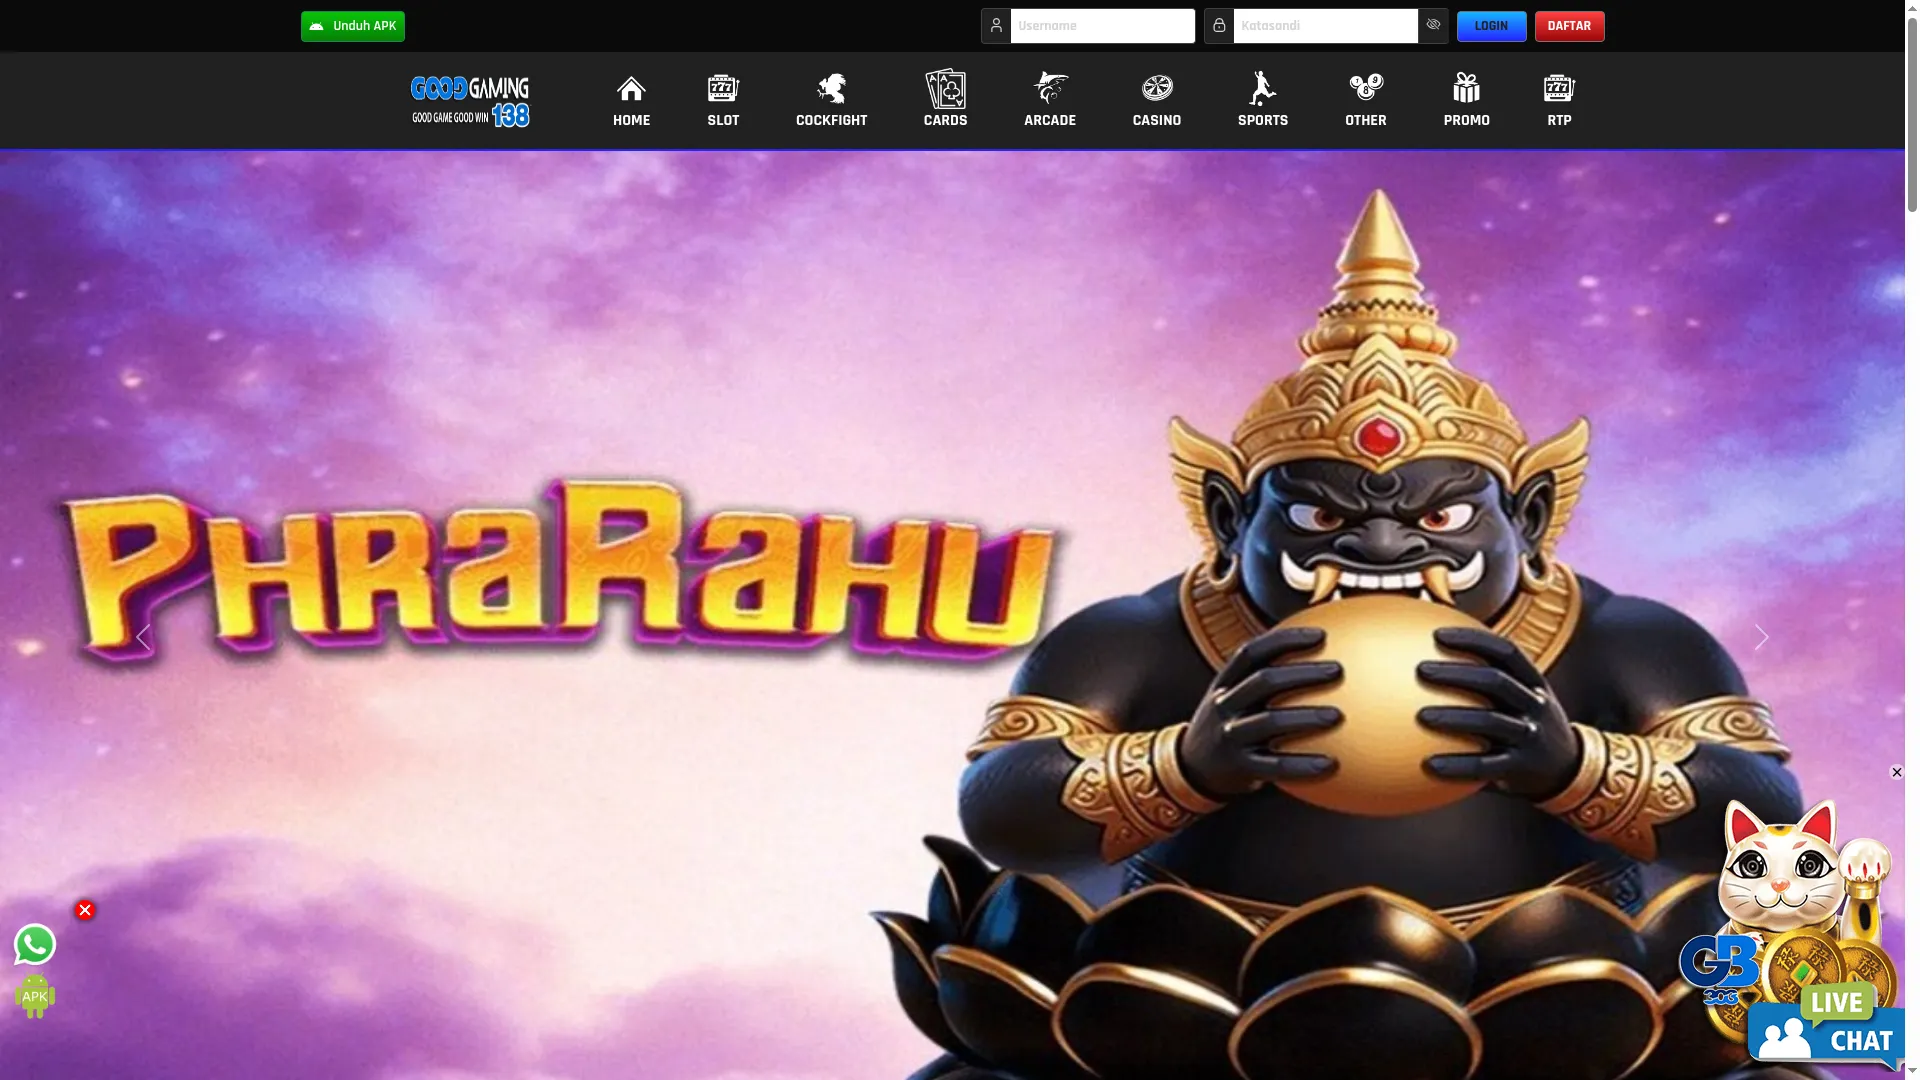The width and height of the screenshot is (1920, 1080).
Task: Open the SLOT games menu
Action: coord(723,100)
